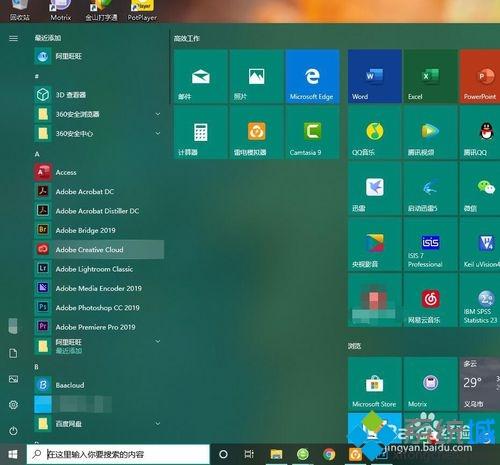Jump to apps via the # header
Screen dimensions: 500x465
tap(37, 76)
